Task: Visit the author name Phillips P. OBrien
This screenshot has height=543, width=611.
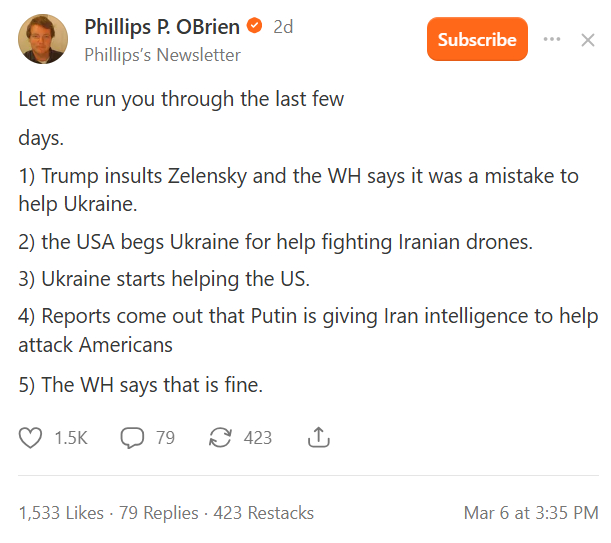Action: (162, 27)
